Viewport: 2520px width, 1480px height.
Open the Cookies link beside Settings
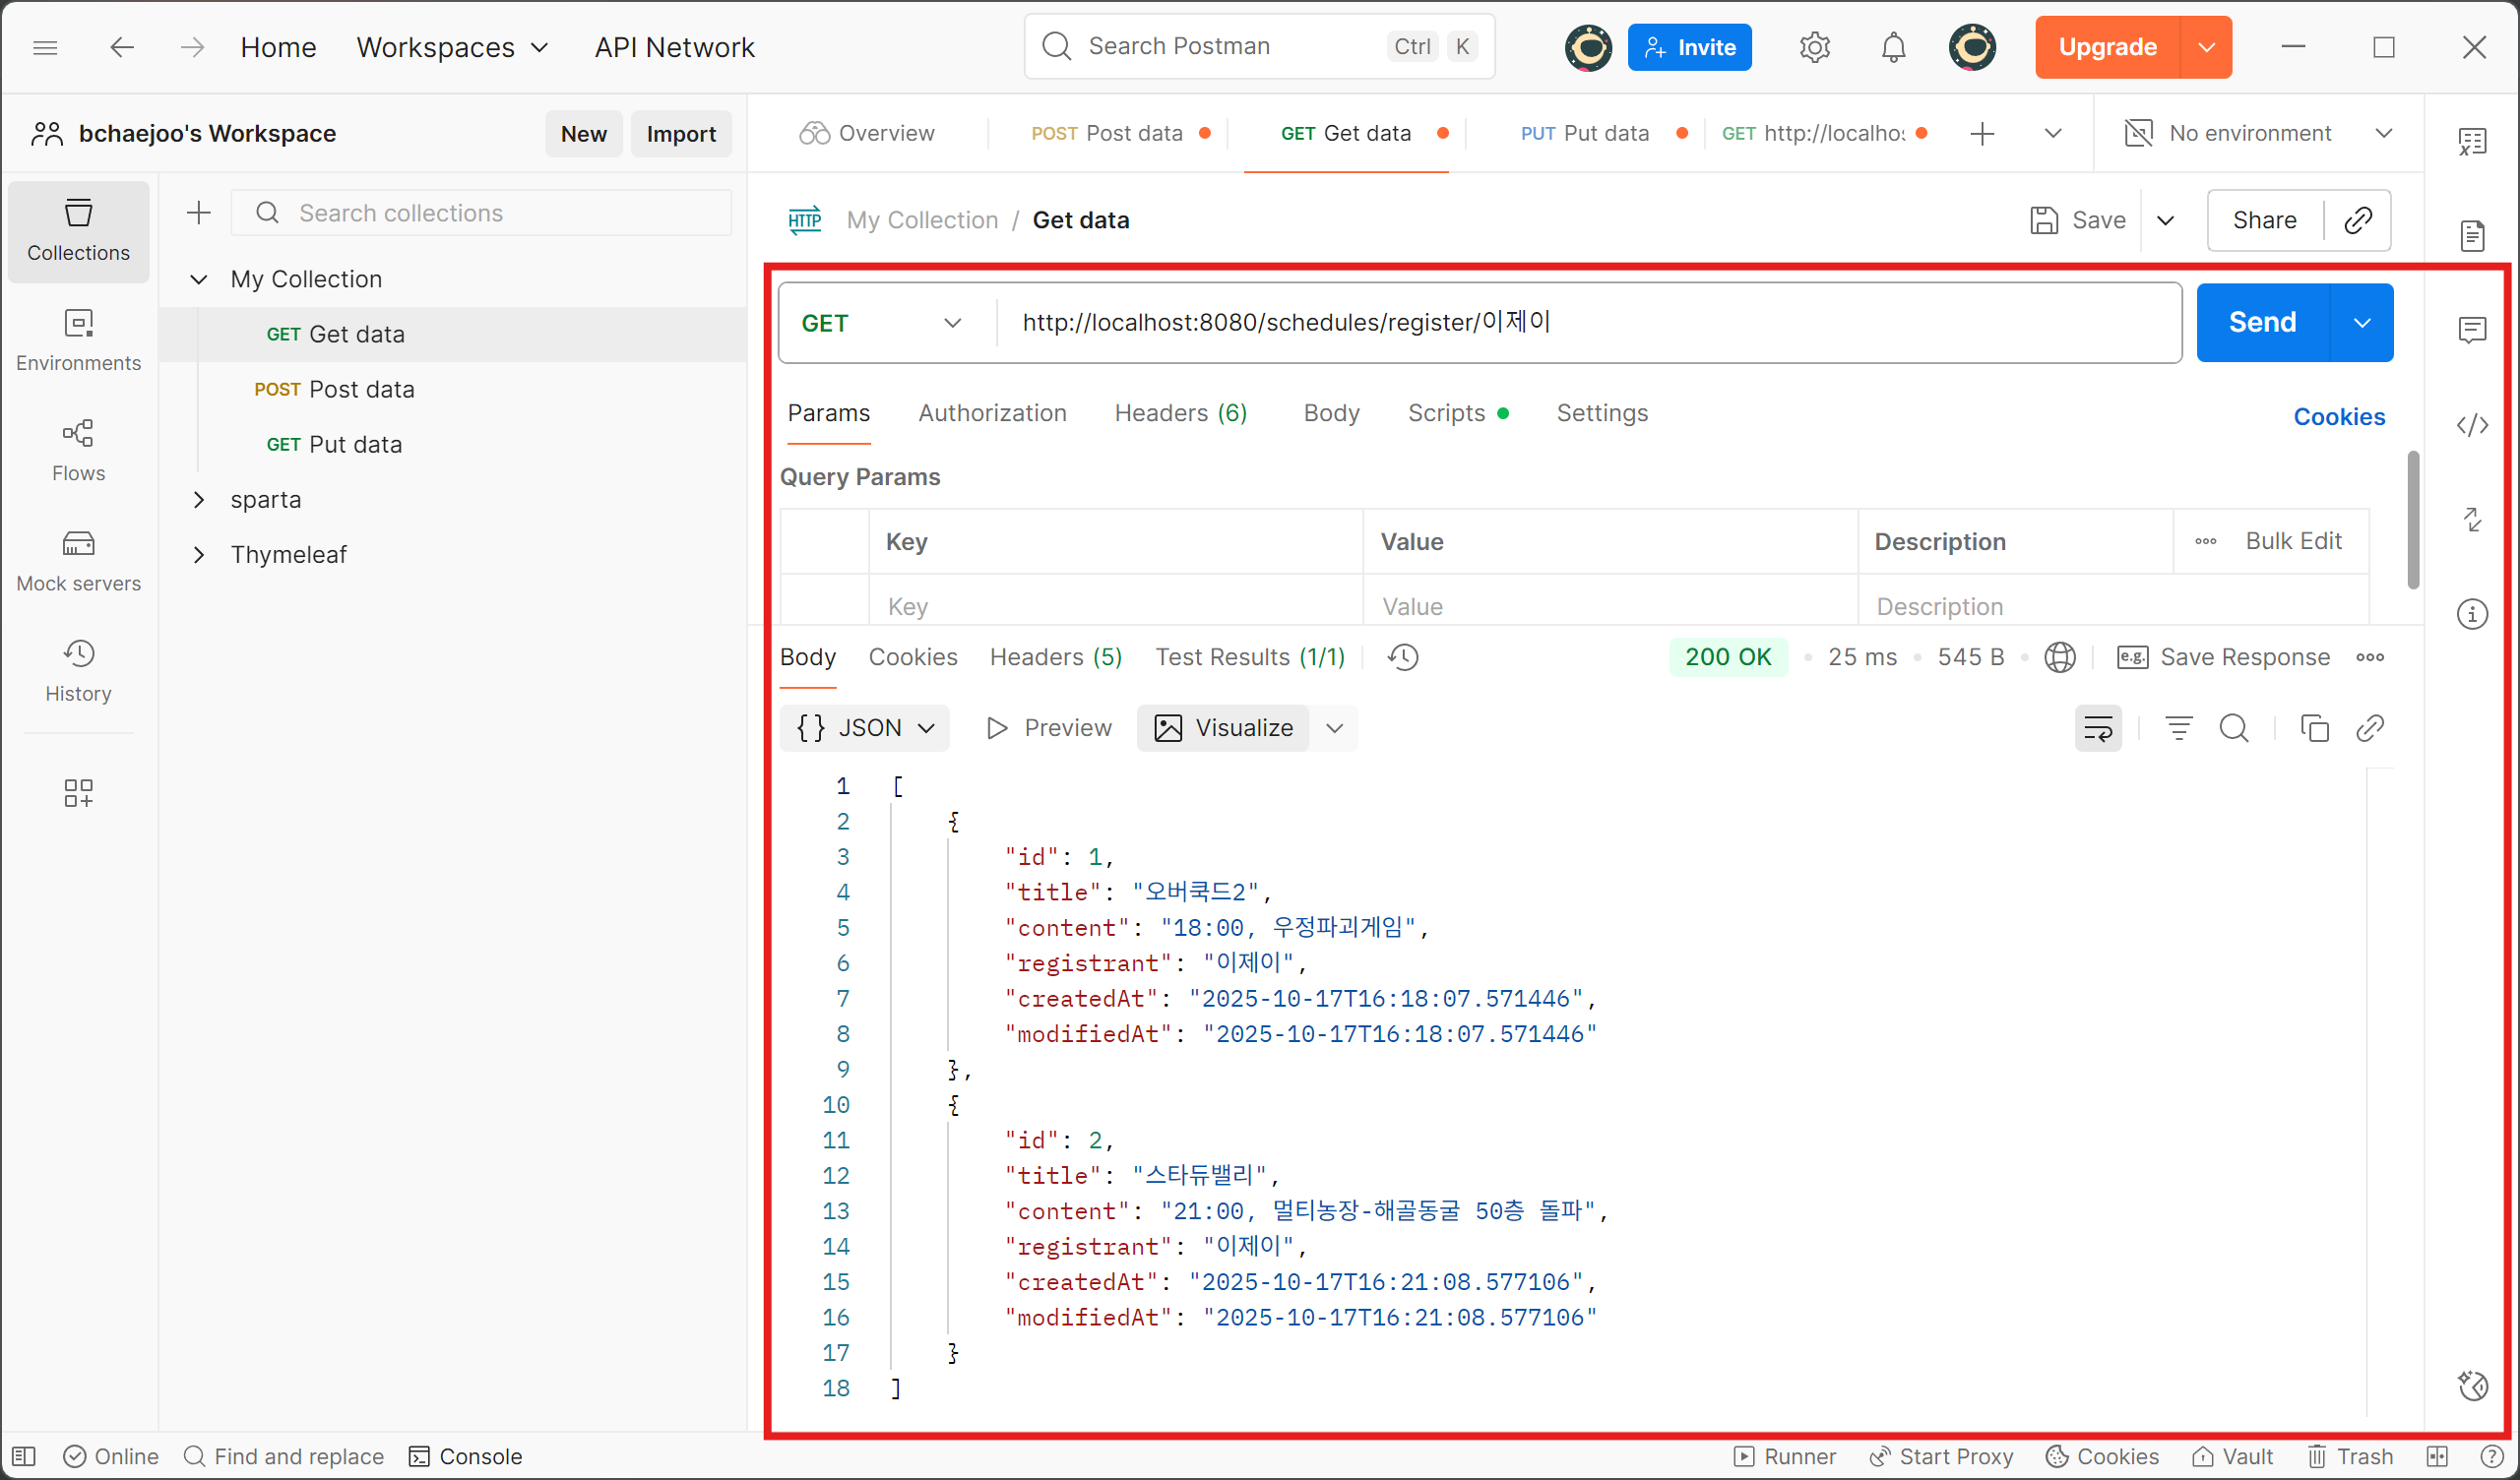[x=2338, y=416]
